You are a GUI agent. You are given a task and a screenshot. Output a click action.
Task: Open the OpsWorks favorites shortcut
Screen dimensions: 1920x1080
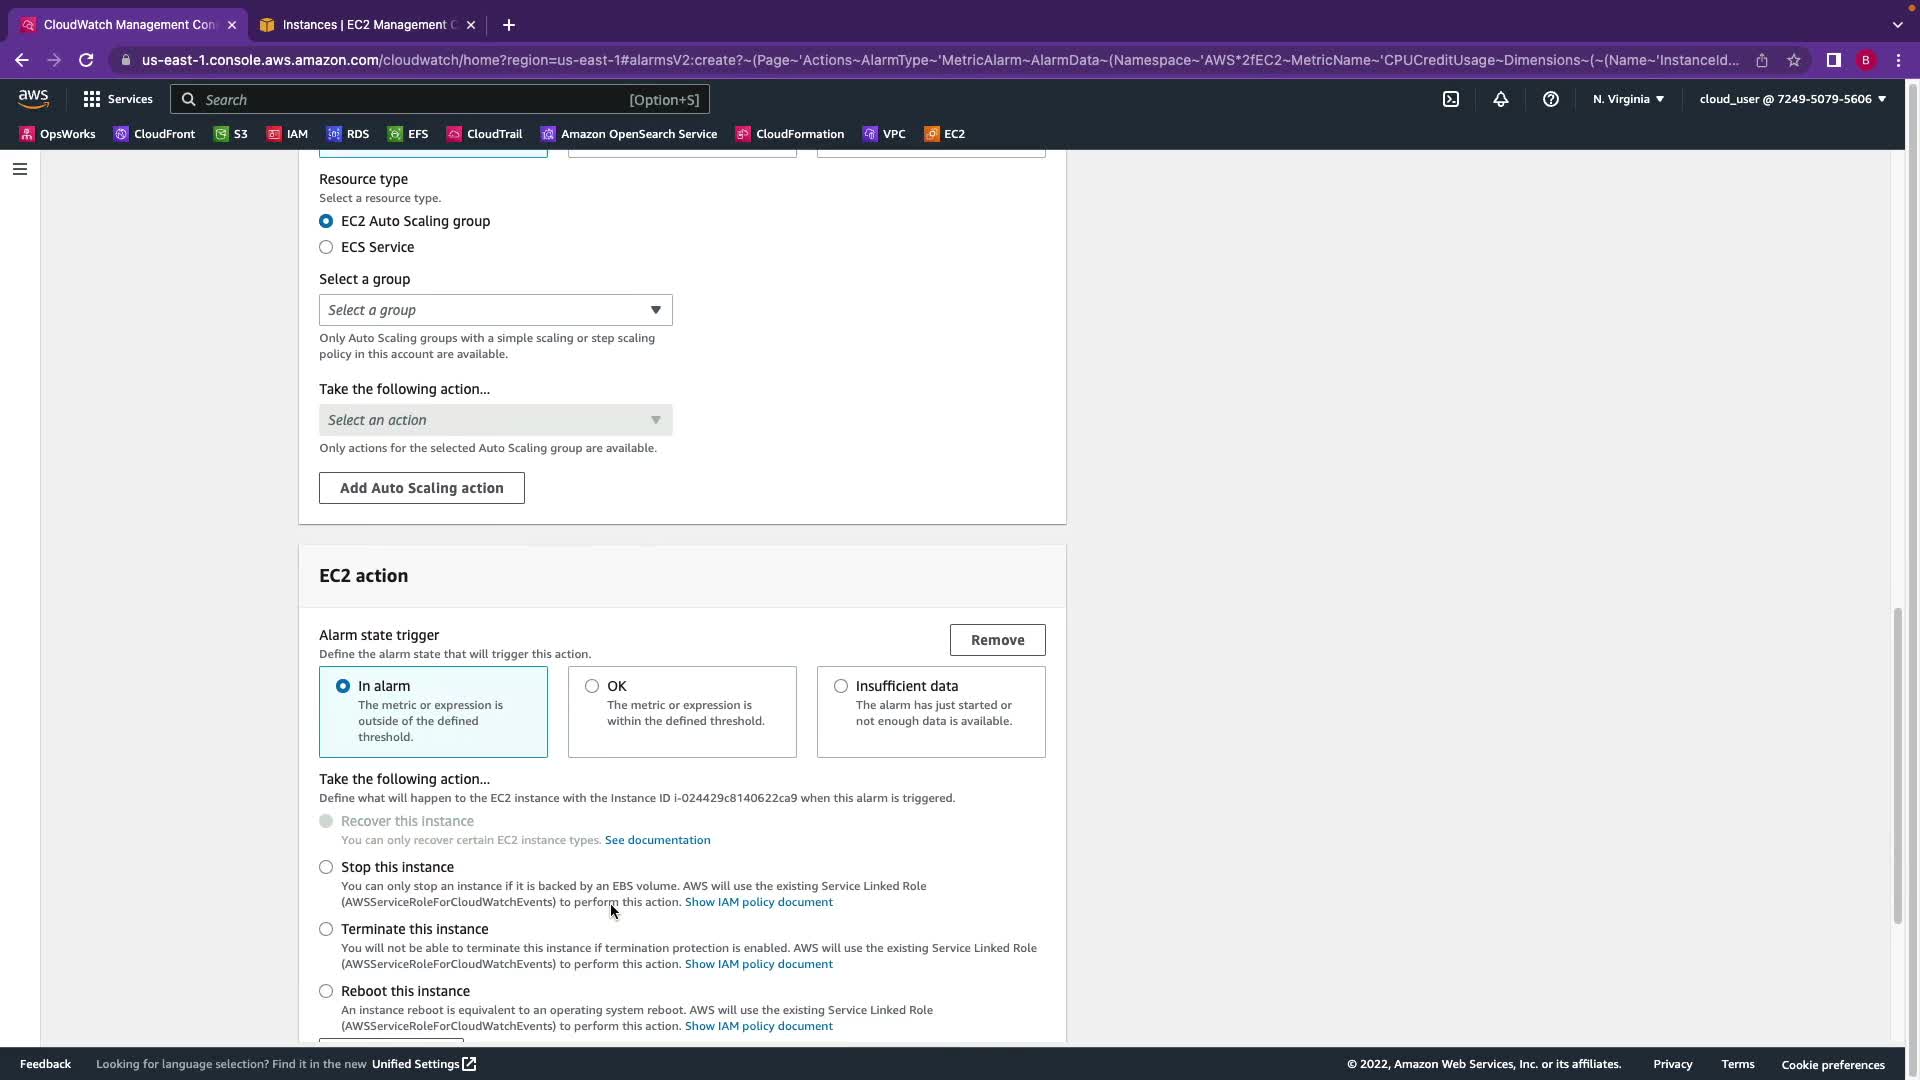point(57,134)
